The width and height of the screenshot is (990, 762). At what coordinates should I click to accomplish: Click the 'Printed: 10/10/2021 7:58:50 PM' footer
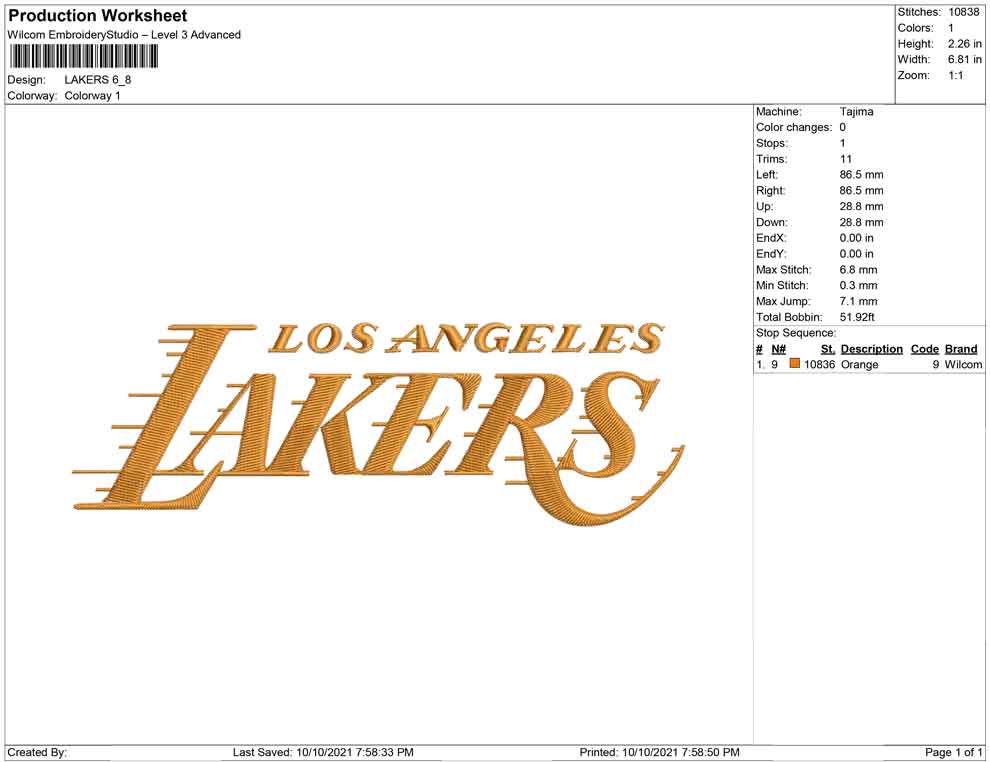(659, 752)
